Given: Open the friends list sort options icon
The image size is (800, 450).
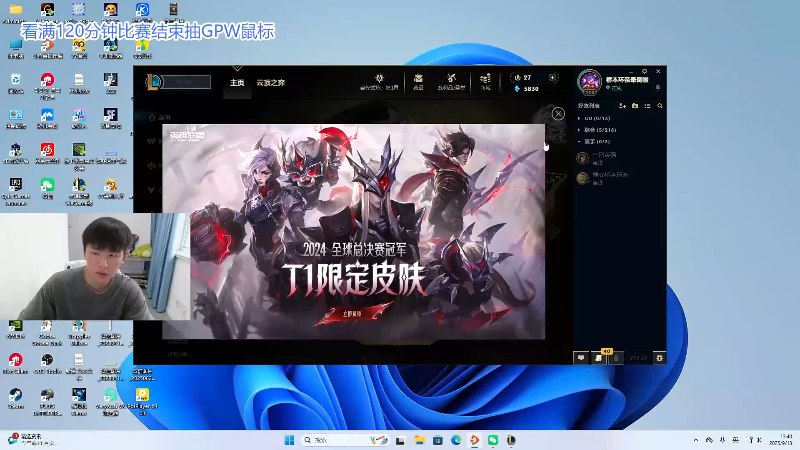Looking at the screenshot, I should [647, 106].
